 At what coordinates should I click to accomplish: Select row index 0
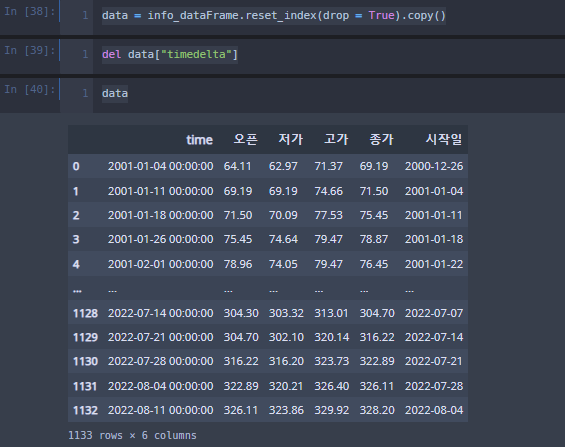(76, 166)
